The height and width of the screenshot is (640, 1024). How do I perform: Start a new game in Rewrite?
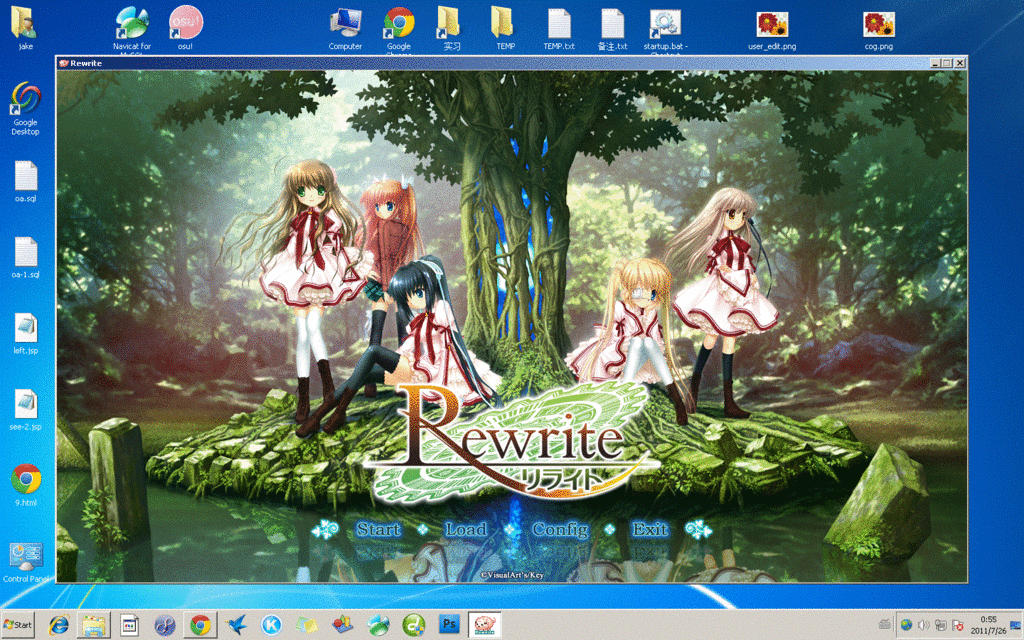click(x=378, y=529)
